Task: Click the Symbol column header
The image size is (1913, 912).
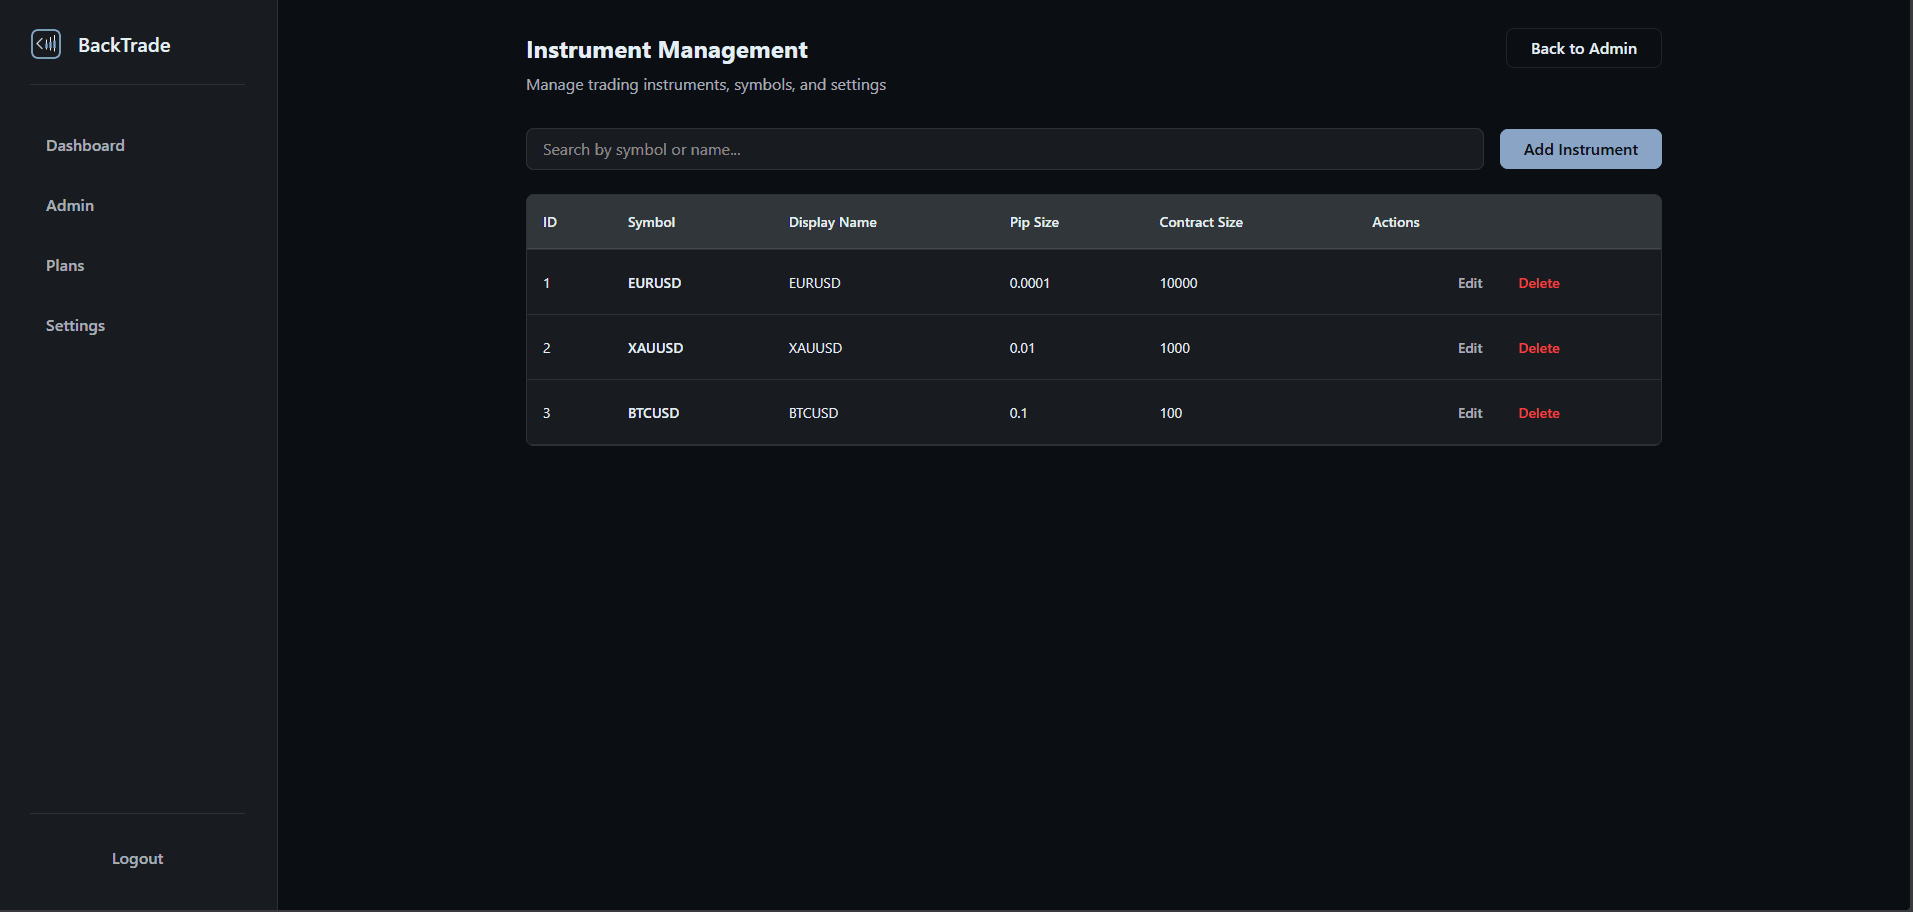Action: click(x=651, y=222)
